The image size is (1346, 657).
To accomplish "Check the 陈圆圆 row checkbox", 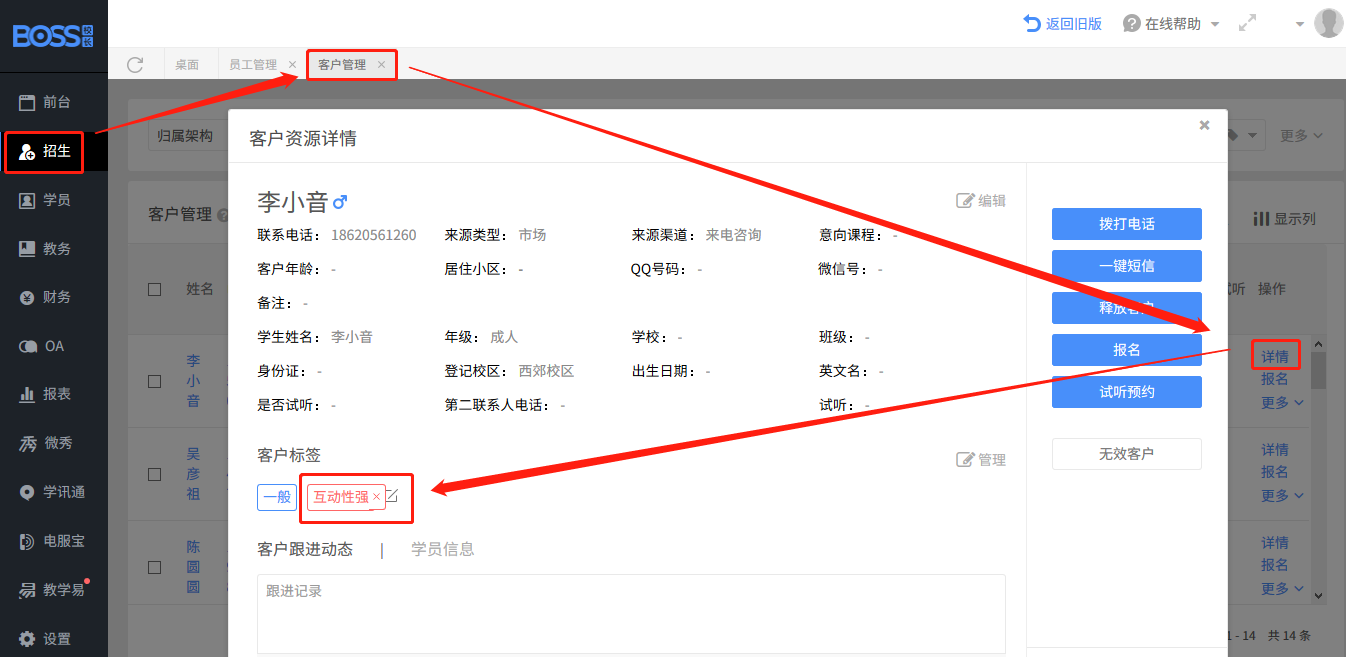I will (x=154, y=567).
